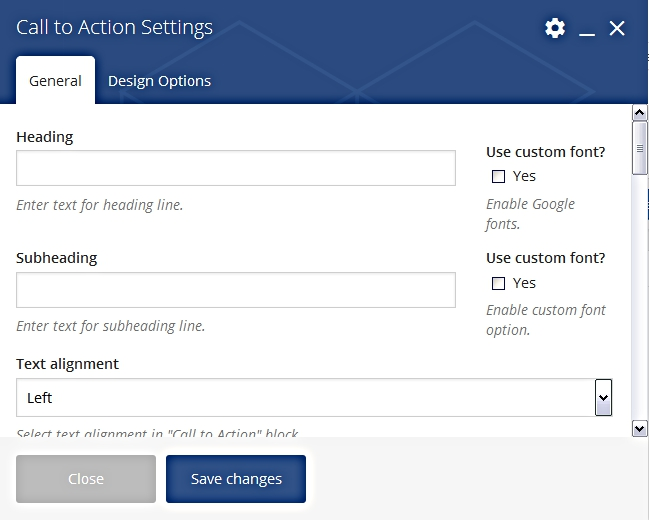Click the vertical scrollbar thumb
Viewport: 649px width, 520px height.
coord(640,148)
